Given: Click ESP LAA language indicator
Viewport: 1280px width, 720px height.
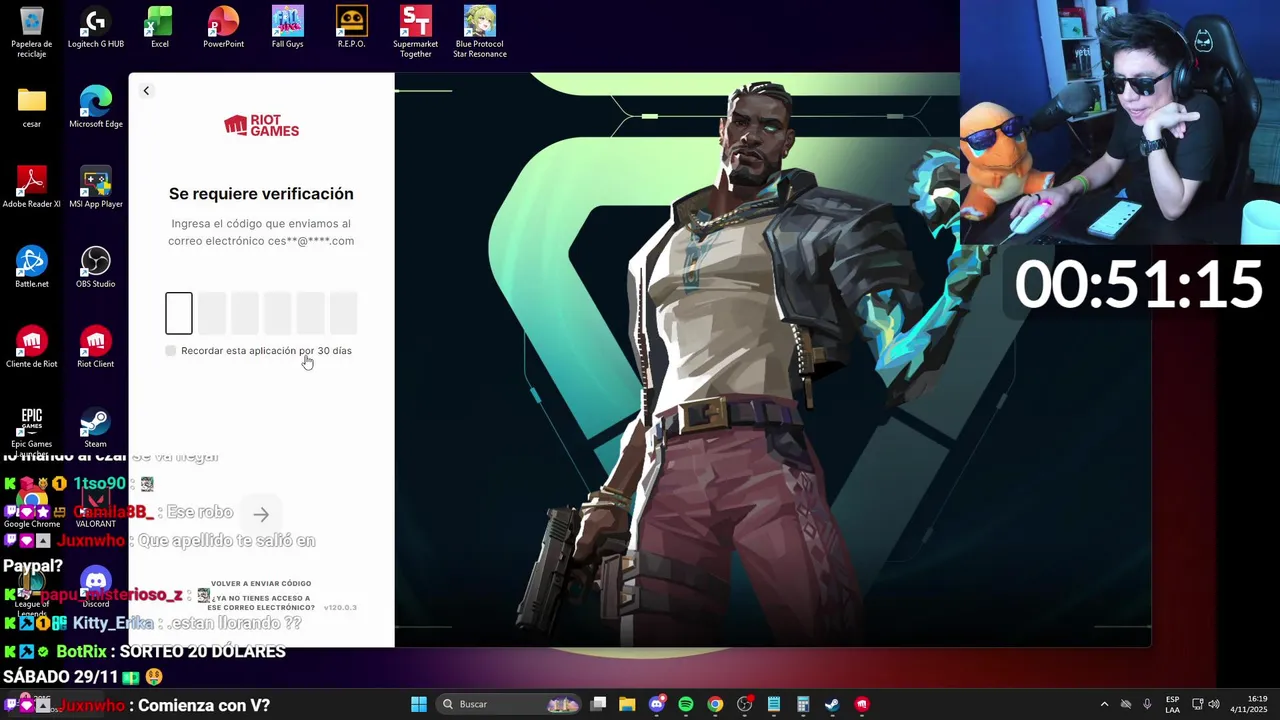Looking at the screenshot, I should 1172,704.
